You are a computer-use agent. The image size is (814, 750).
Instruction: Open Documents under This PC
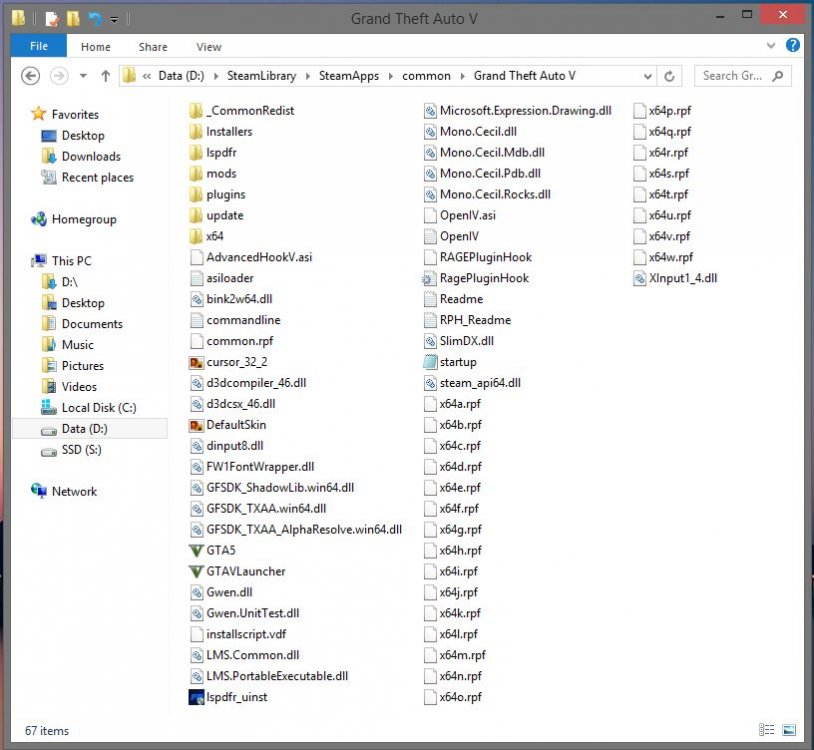(x=92, y=324)
